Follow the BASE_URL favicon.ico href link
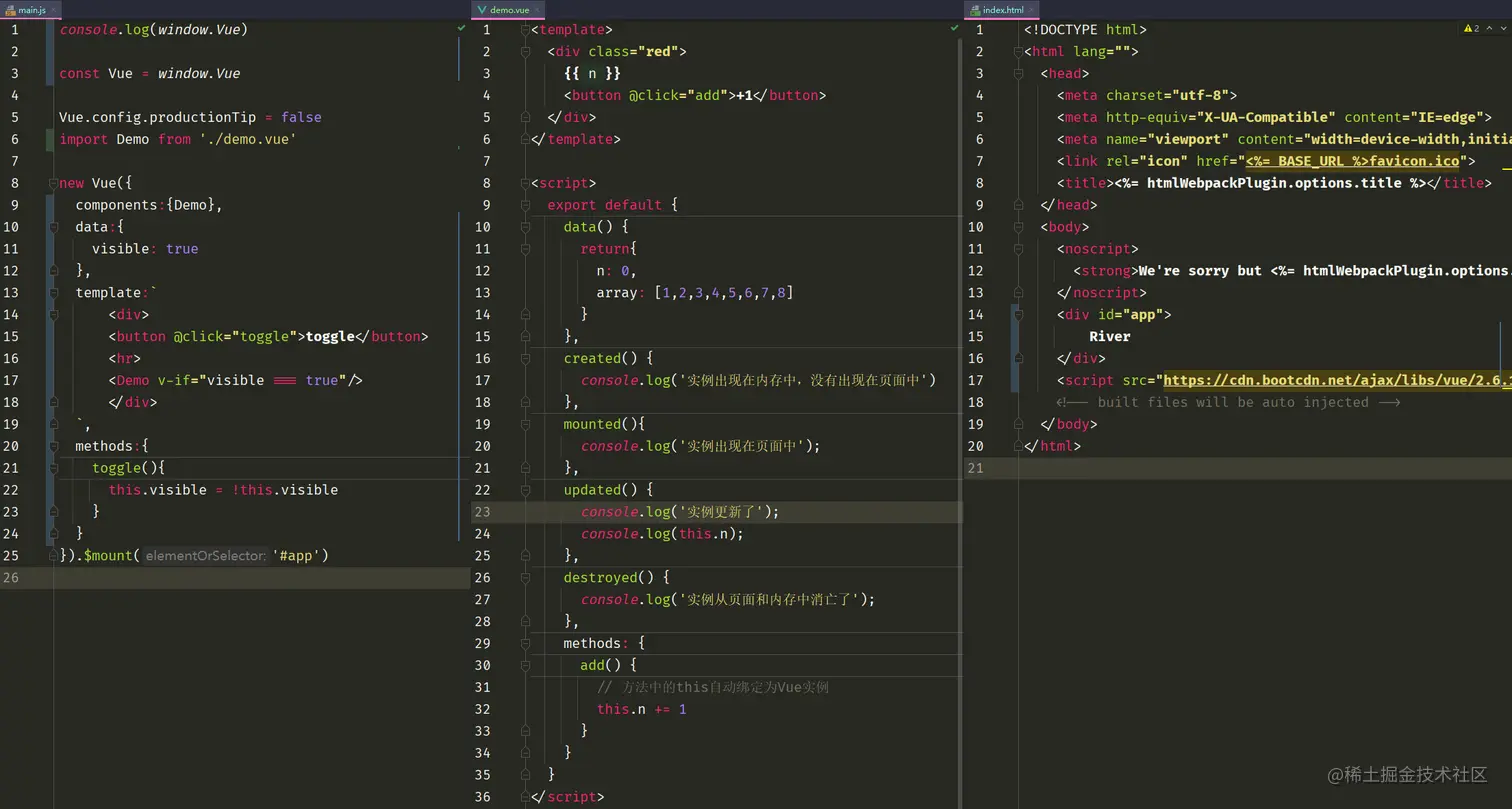 (x=1352, y=161)
